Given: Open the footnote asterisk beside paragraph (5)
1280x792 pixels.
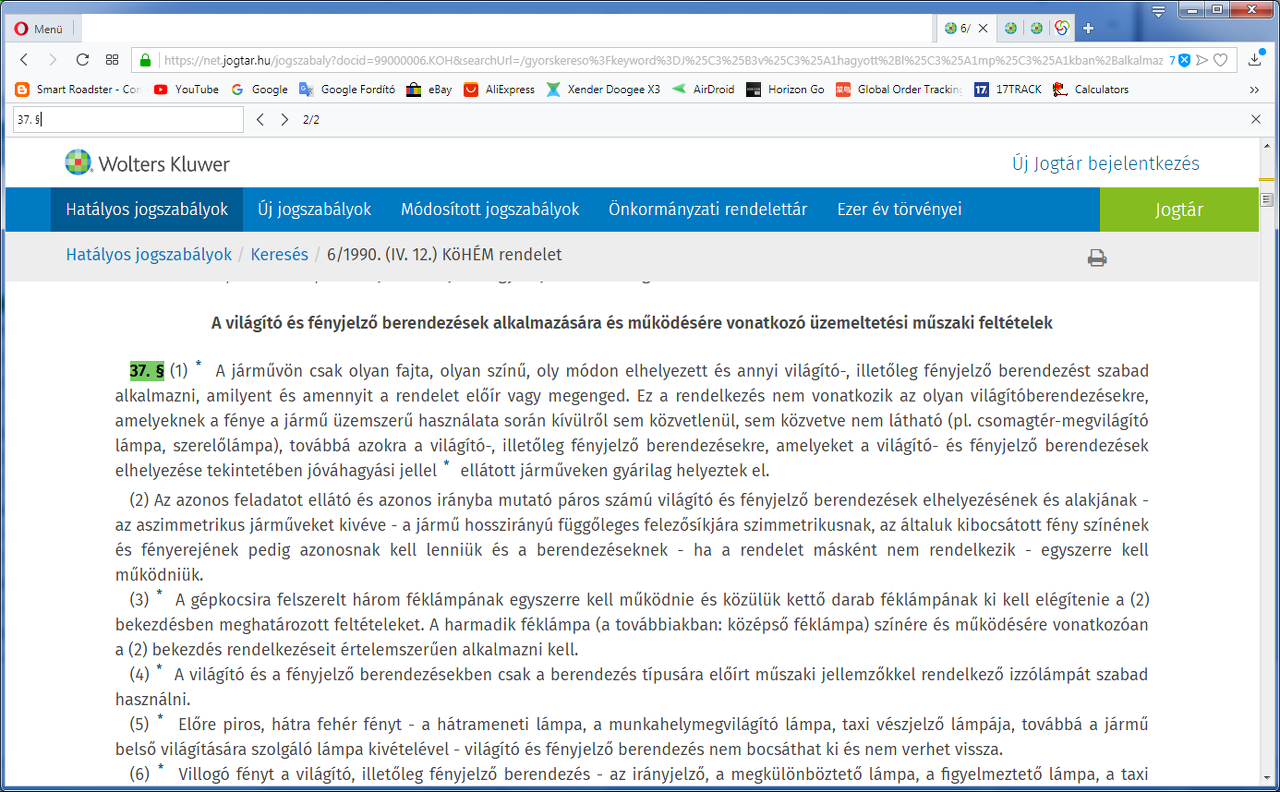Looking at the screenshot, I should coord(160,718).
